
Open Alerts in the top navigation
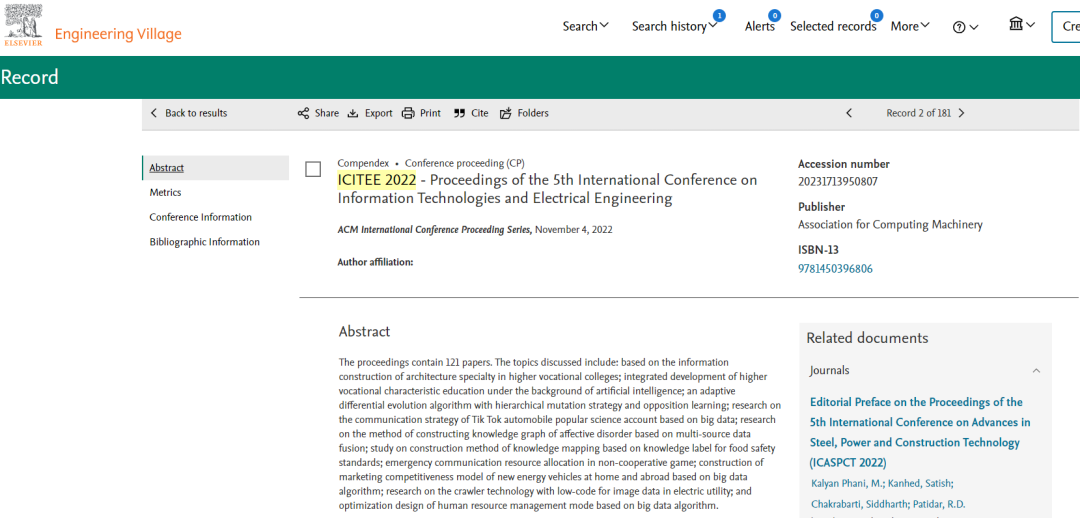[x=760, y=26]
